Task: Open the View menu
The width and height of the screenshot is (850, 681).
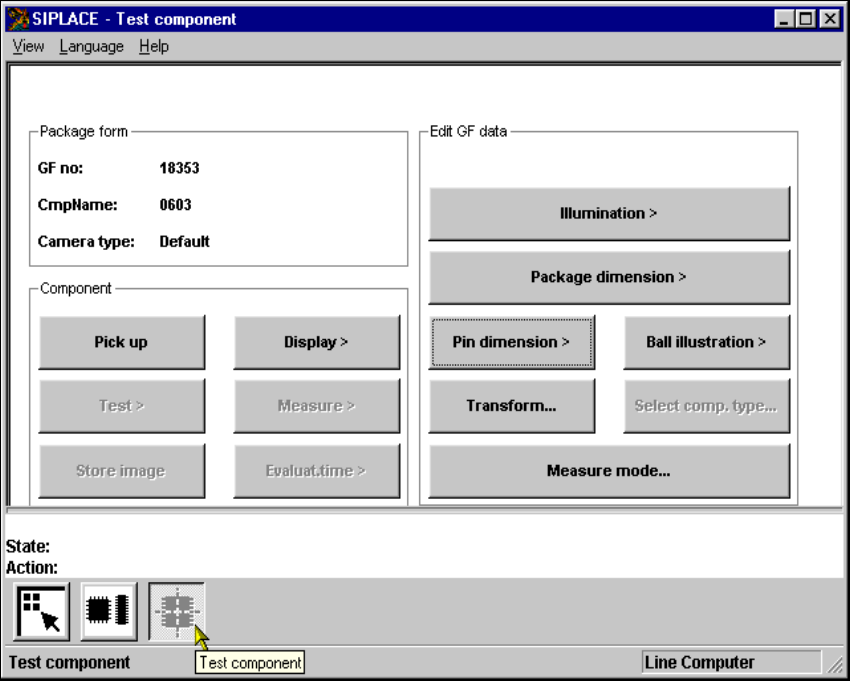Action: point(28,47)
